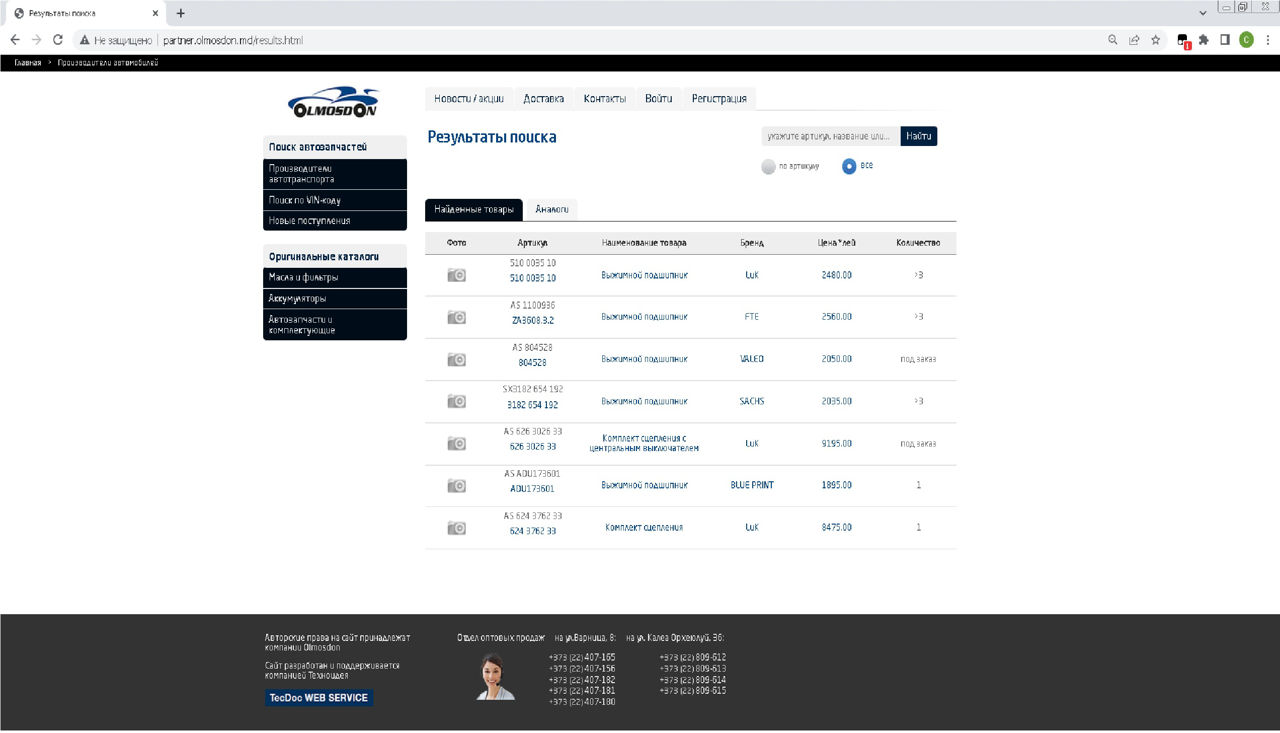1280x733 pixels.
Task: Click price 8475.00
Action: pyautogui.click(x=837, y=527)
